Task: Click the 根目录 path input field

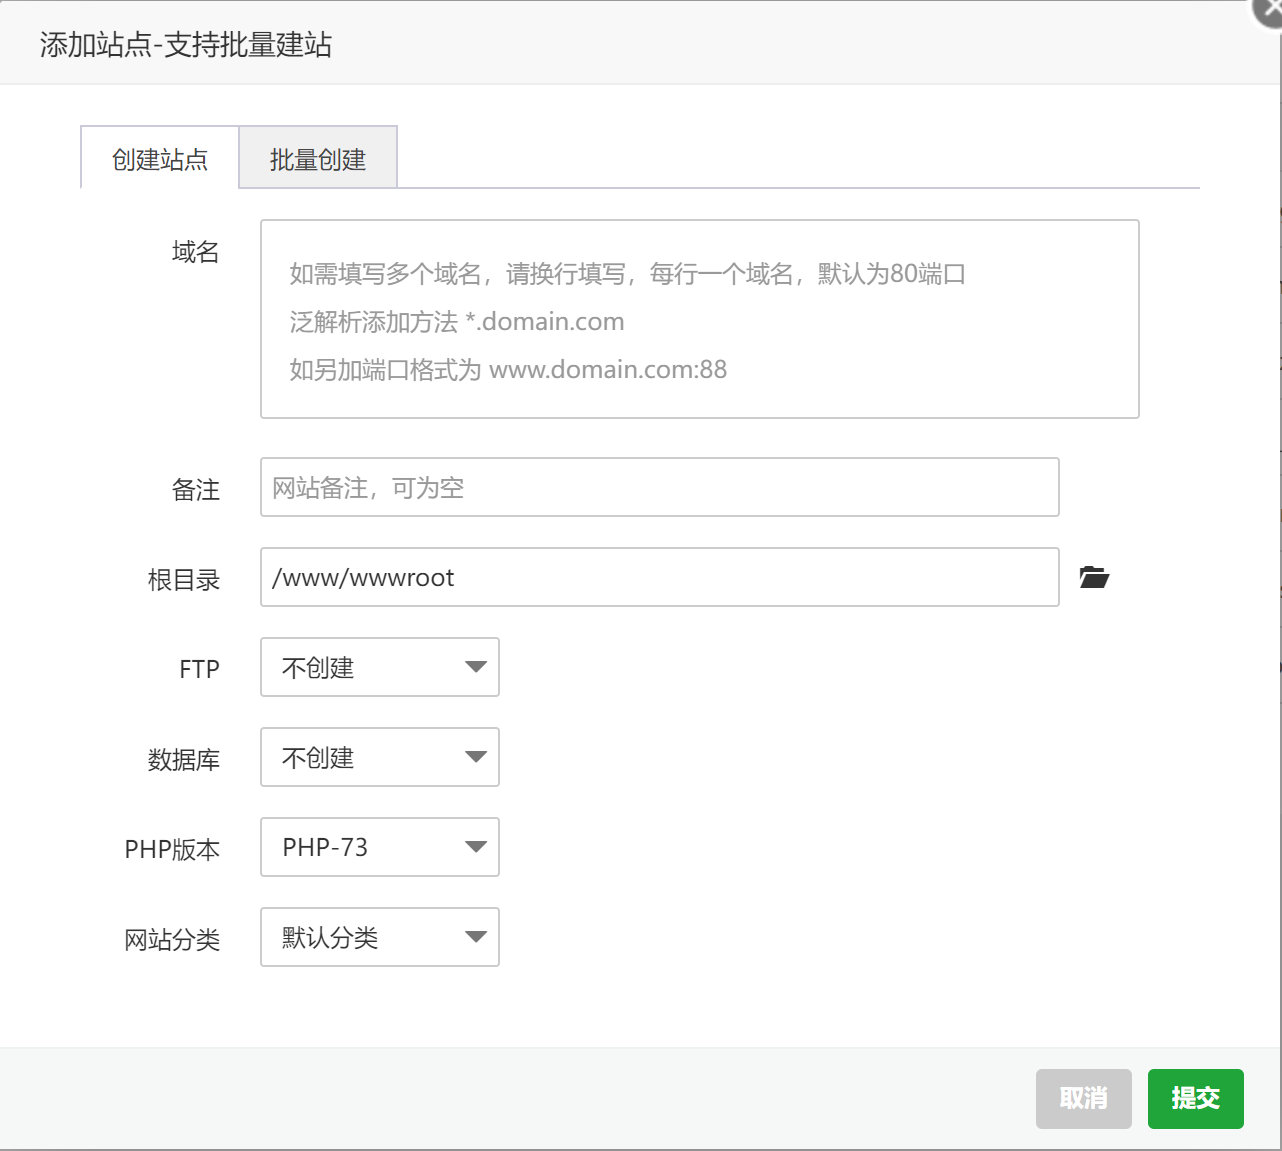Action: [659, 577]
